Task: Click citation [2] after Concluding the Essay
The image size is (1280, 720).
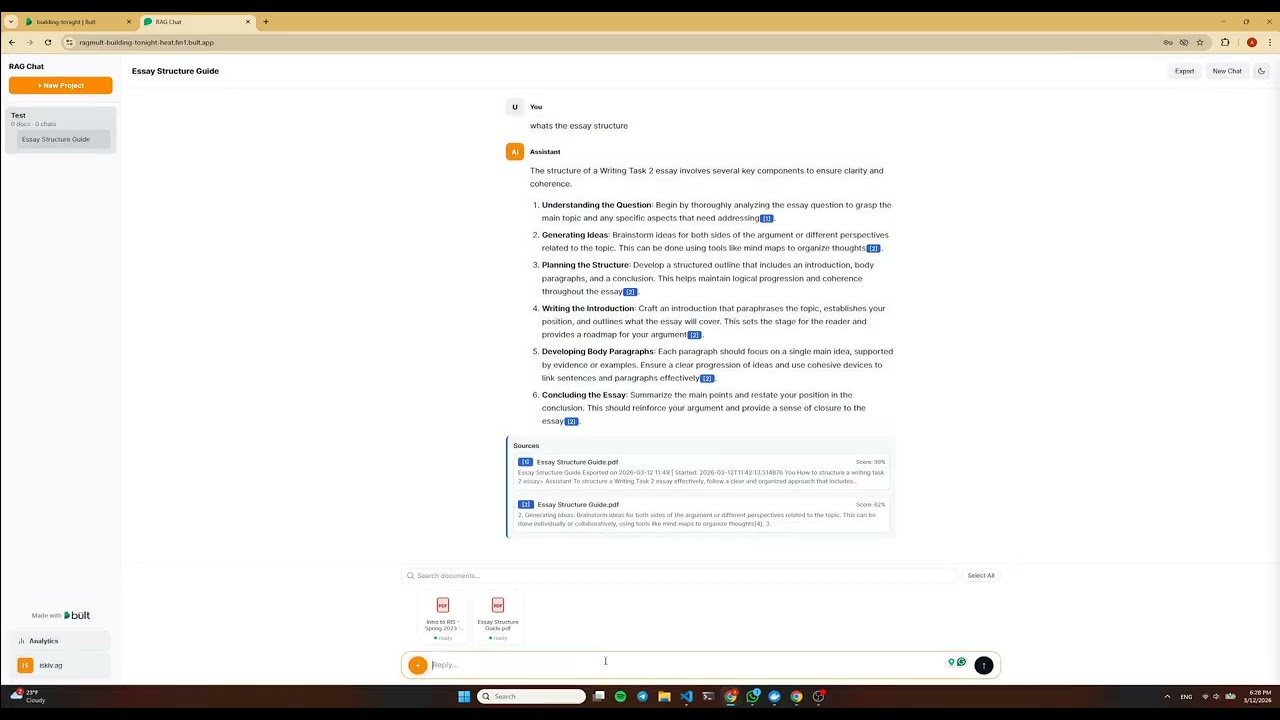Action: (x=571, y=422)
